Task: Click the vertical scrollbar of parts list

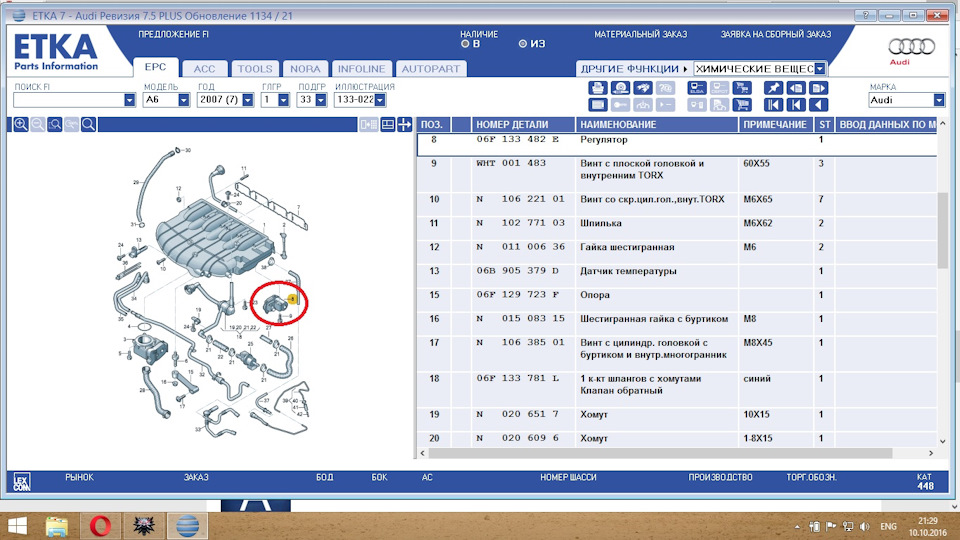Action: tap(943, 230)
